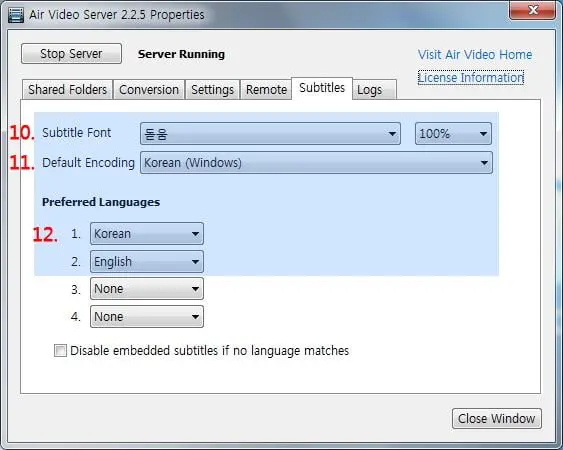The image size is (563, 450).
Task: Click the Stop Server button
Action: [x=71, y=54]
